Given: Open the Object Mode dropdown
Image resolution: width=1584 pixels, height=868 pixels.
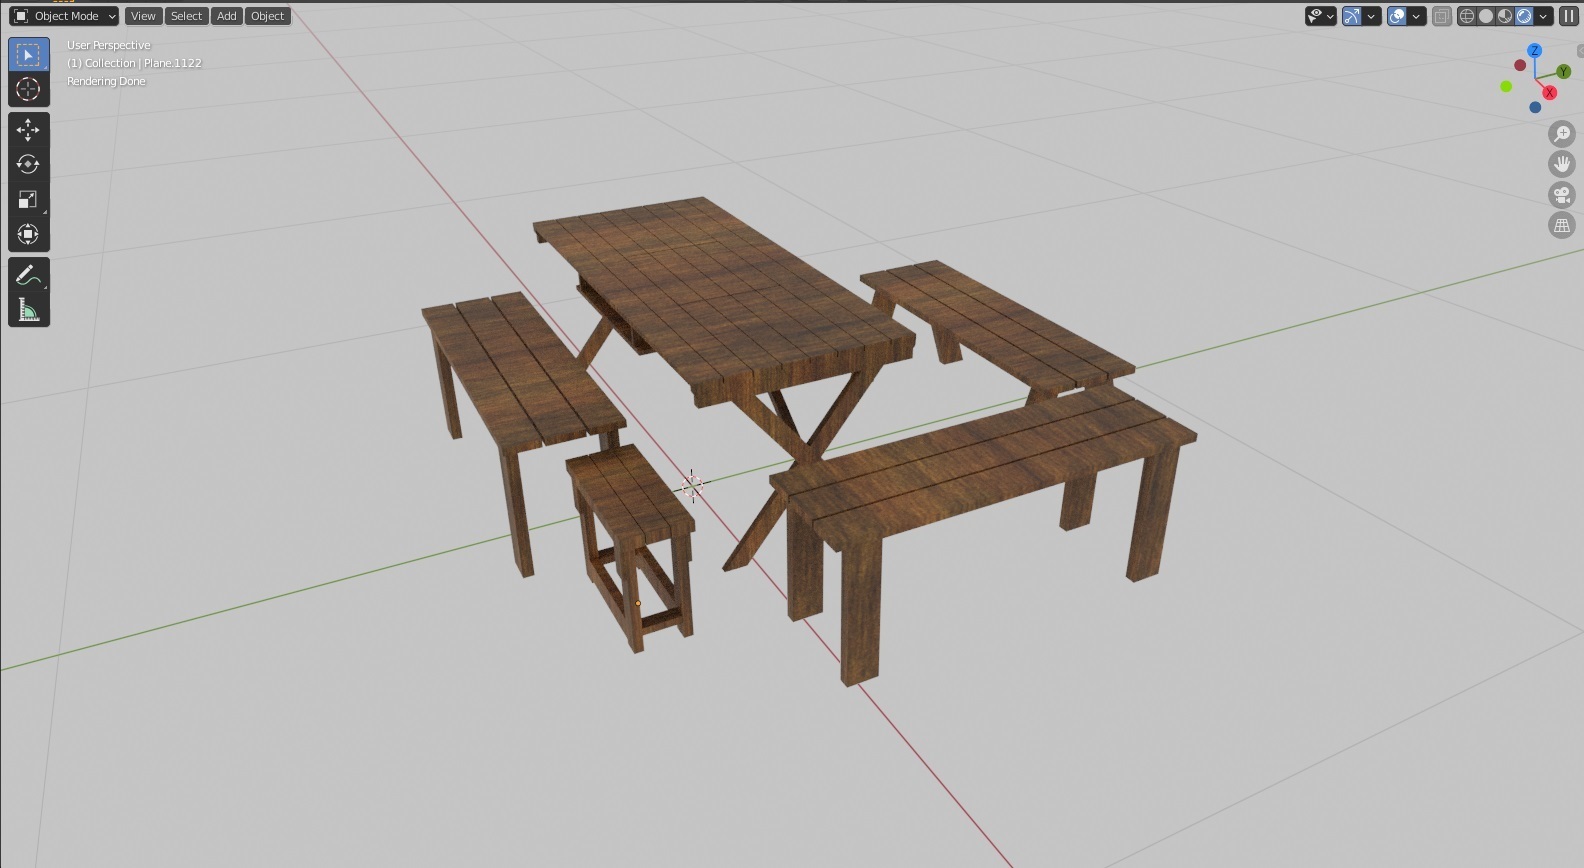Looking at the screenshot, I should [64, 16].
